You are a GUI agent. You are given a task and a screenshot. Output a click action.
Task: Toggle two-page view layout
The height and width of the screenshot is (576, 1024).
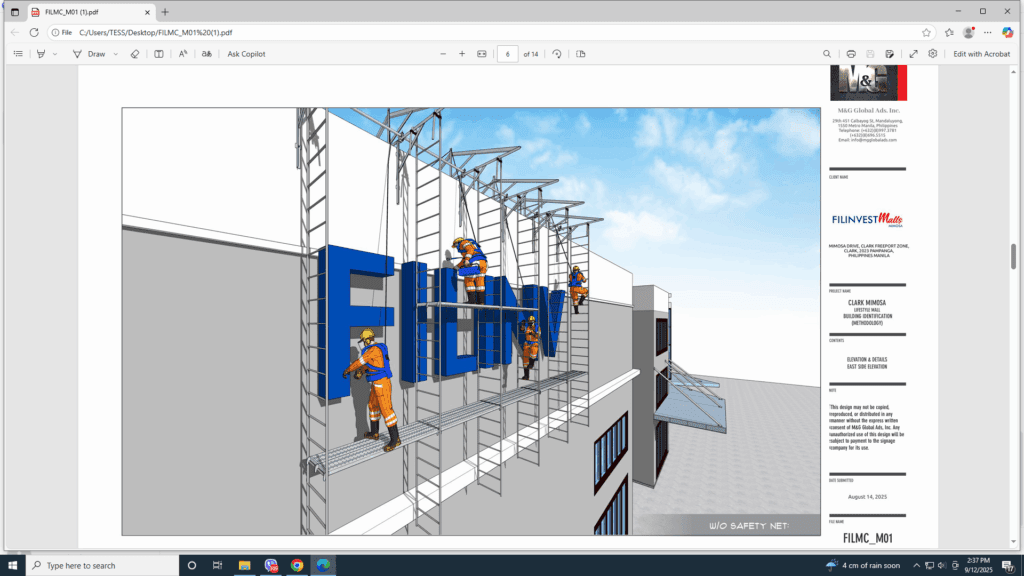(x=158, y=53)
